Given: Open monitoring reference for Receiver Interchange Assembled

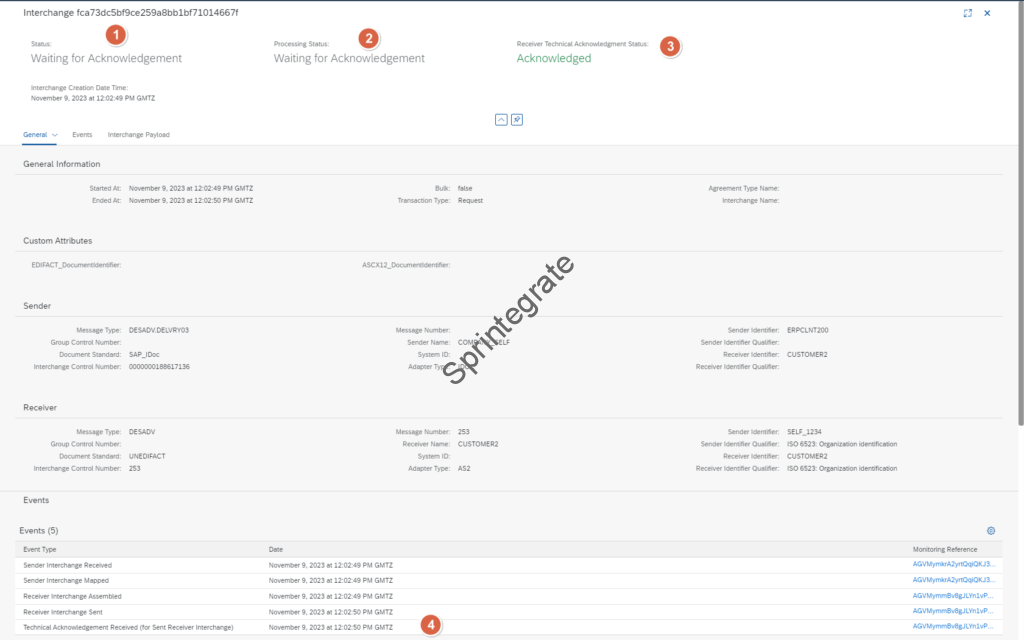Looking at the screenshot, I should [x=953, y=595].
